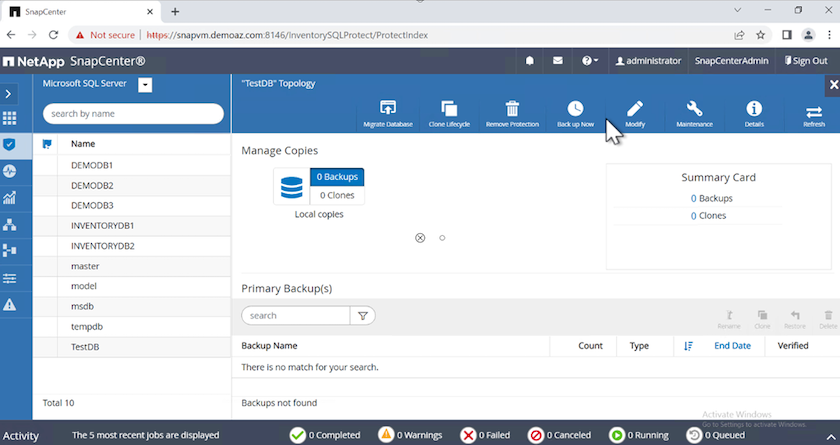
Task: Select TestDB database row
Action: (132, 347)
